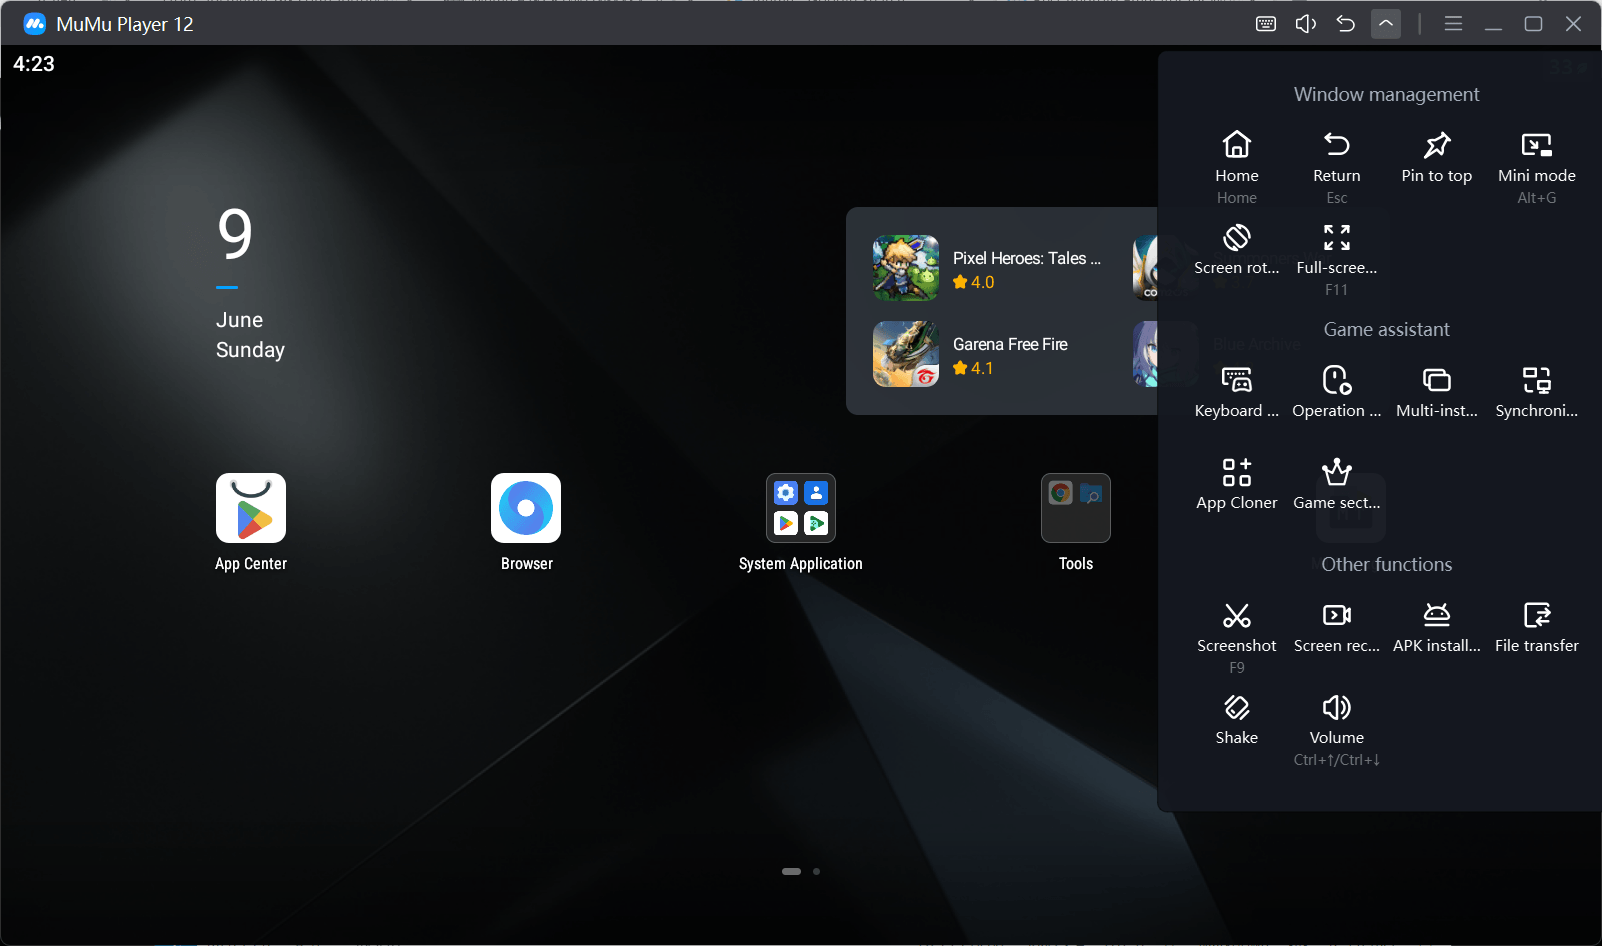Expand the Tools folder on home screen

pyautogui.click(x=1075, y=508)
